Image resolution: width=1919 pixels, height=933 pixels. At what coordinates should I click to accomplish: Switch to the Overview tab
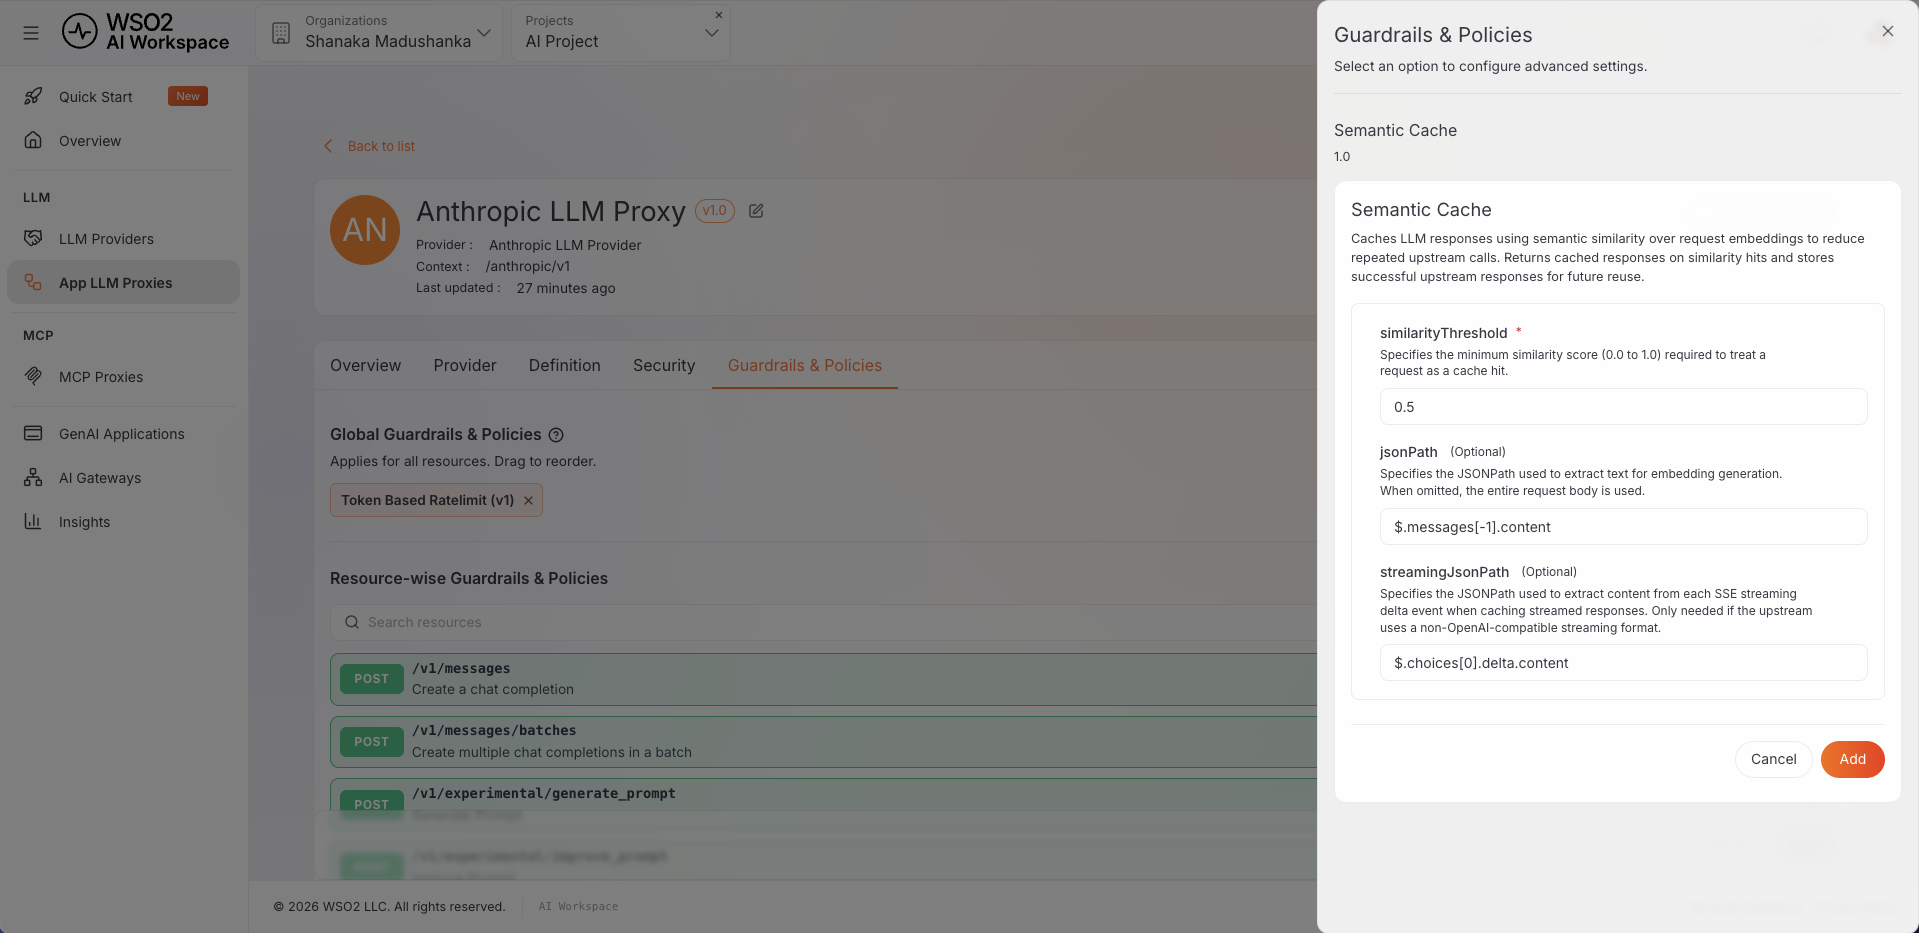pyautogui.click(x=365, y=365)
